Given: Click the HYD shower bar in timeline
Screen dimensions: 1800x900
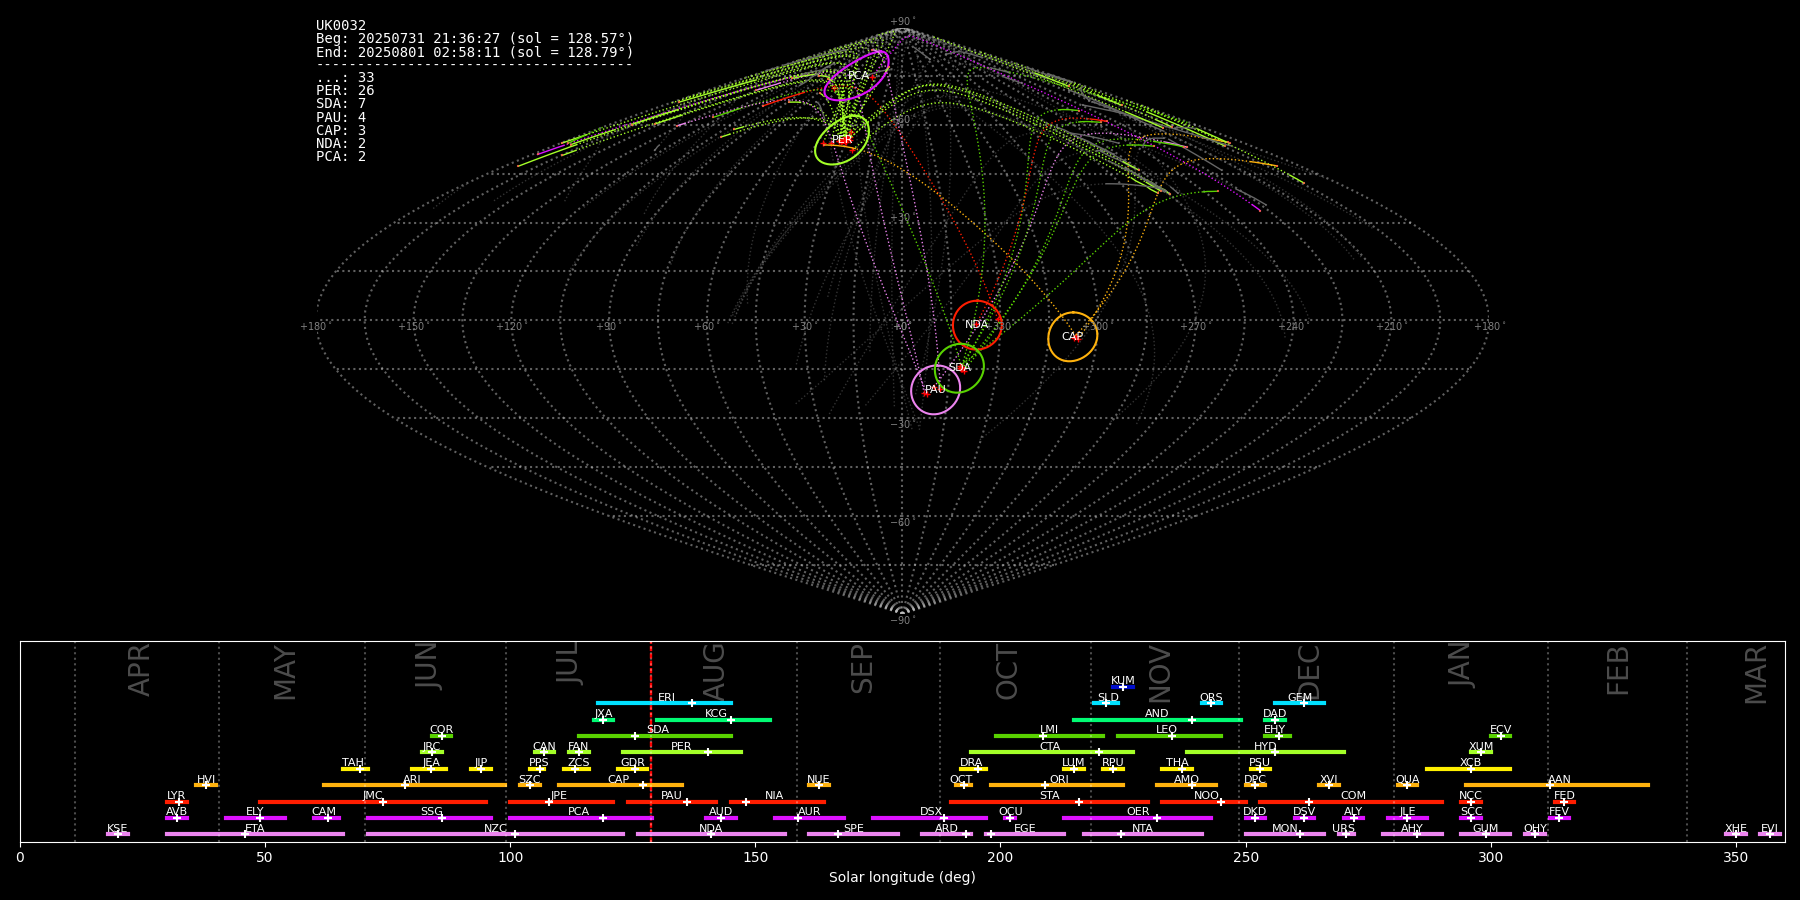Looking at the screenshot, I should click(1265, 752).
